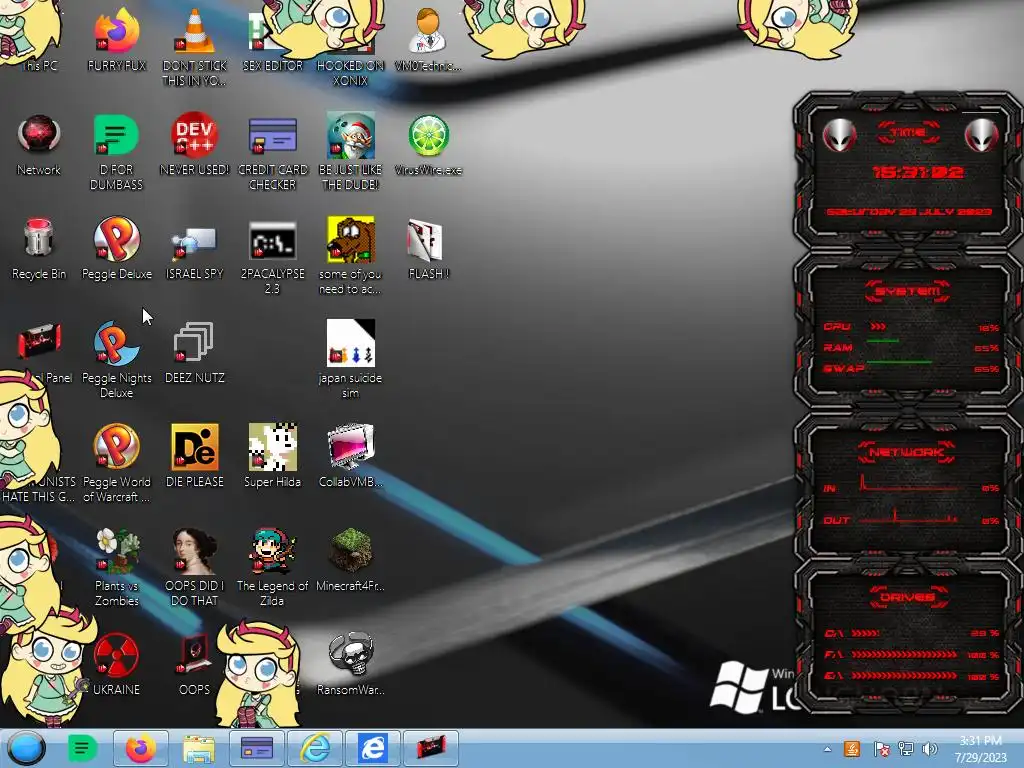Open File Explorer from taskbar
The width and height of the screenshot is (1024, 768).
pyautogui.click(x=199, y=748)
